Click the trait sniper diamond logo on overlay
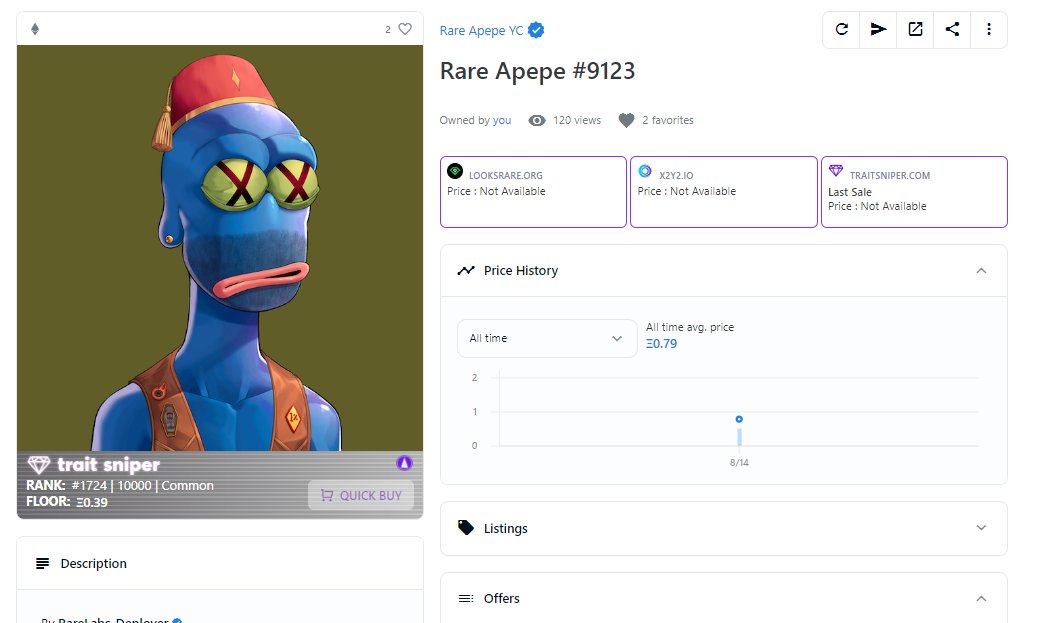 coord(38,464)
